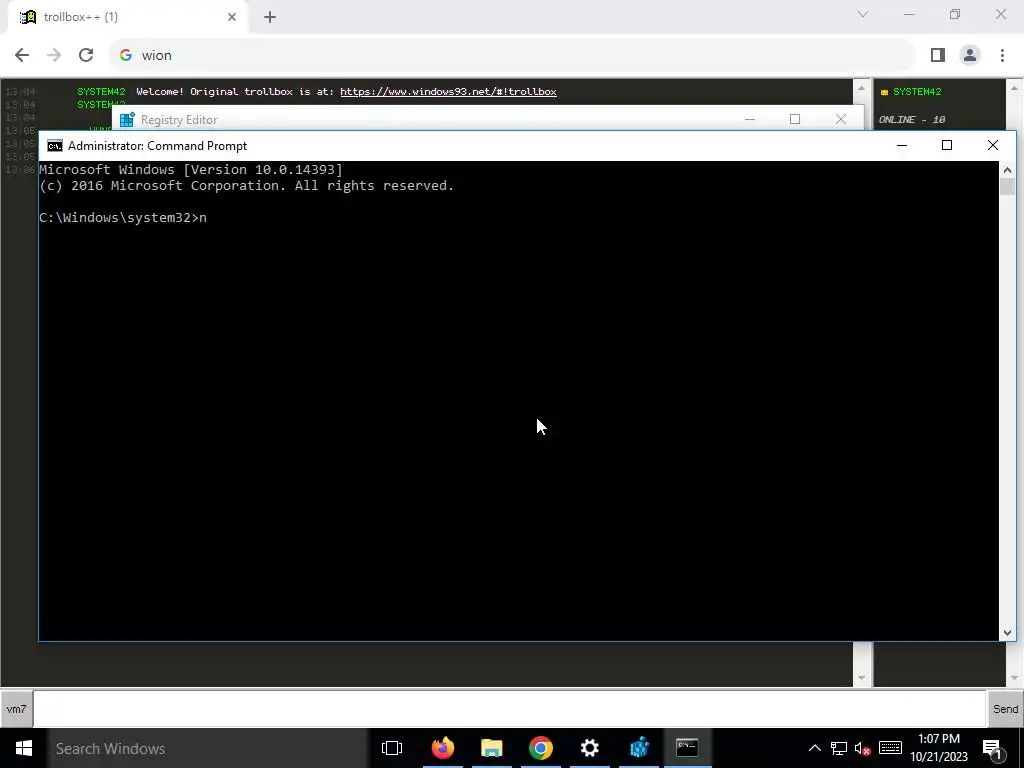Screen dimensions: 1024x768
Task: Open the Chrome three-dot menu
Action: tap(1002, 56)
